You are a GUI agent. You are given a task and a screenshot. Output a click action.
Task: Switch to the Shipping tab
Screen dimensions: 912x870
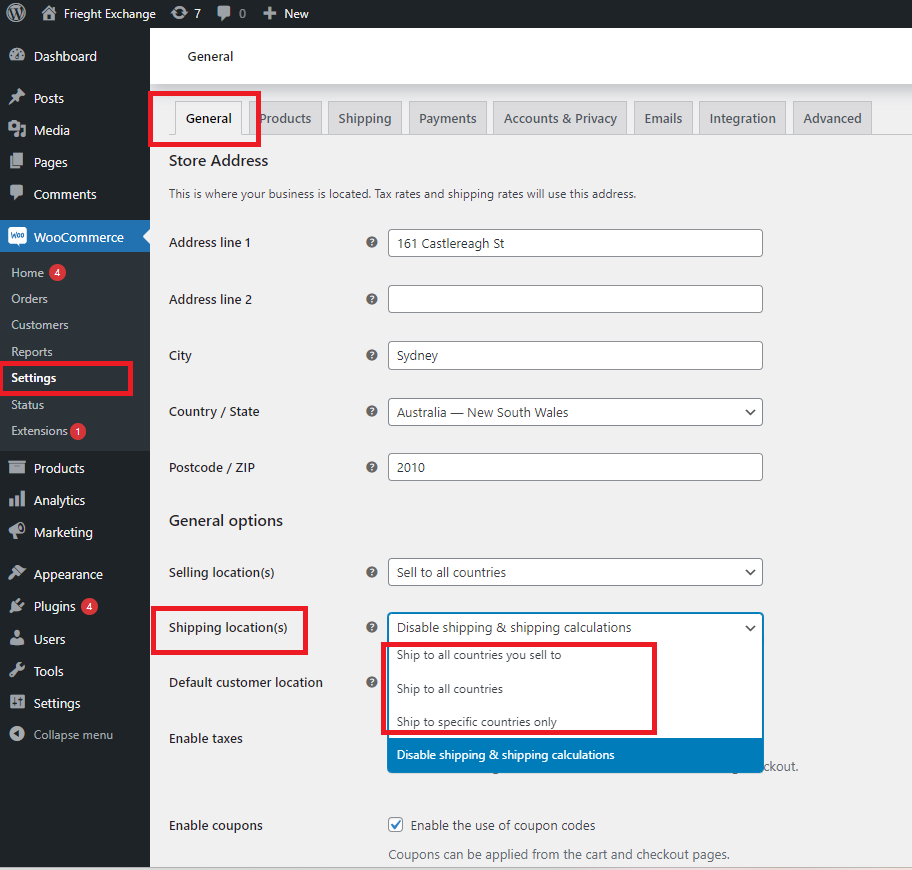tap(365, 118)
